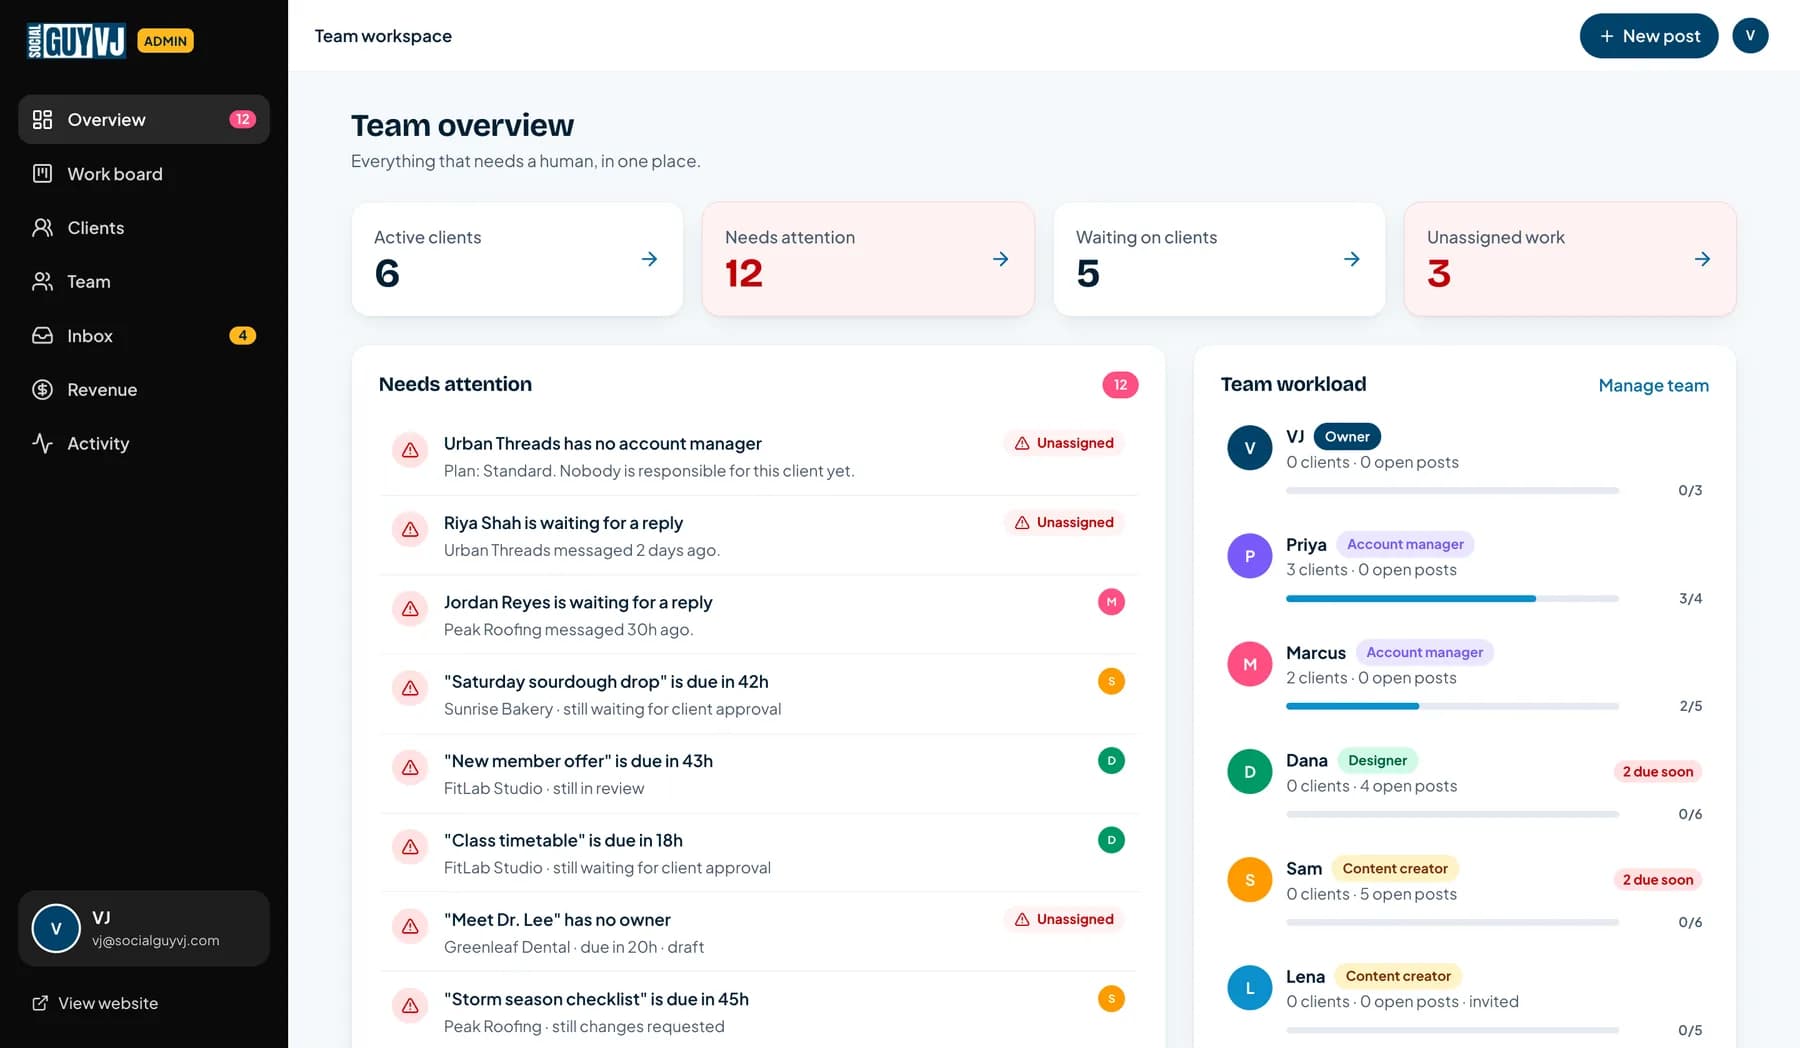Click the S assignee avatar on Storm season checklist row
Screen dimensions: 1800x1048
[x=1111, y=999]
